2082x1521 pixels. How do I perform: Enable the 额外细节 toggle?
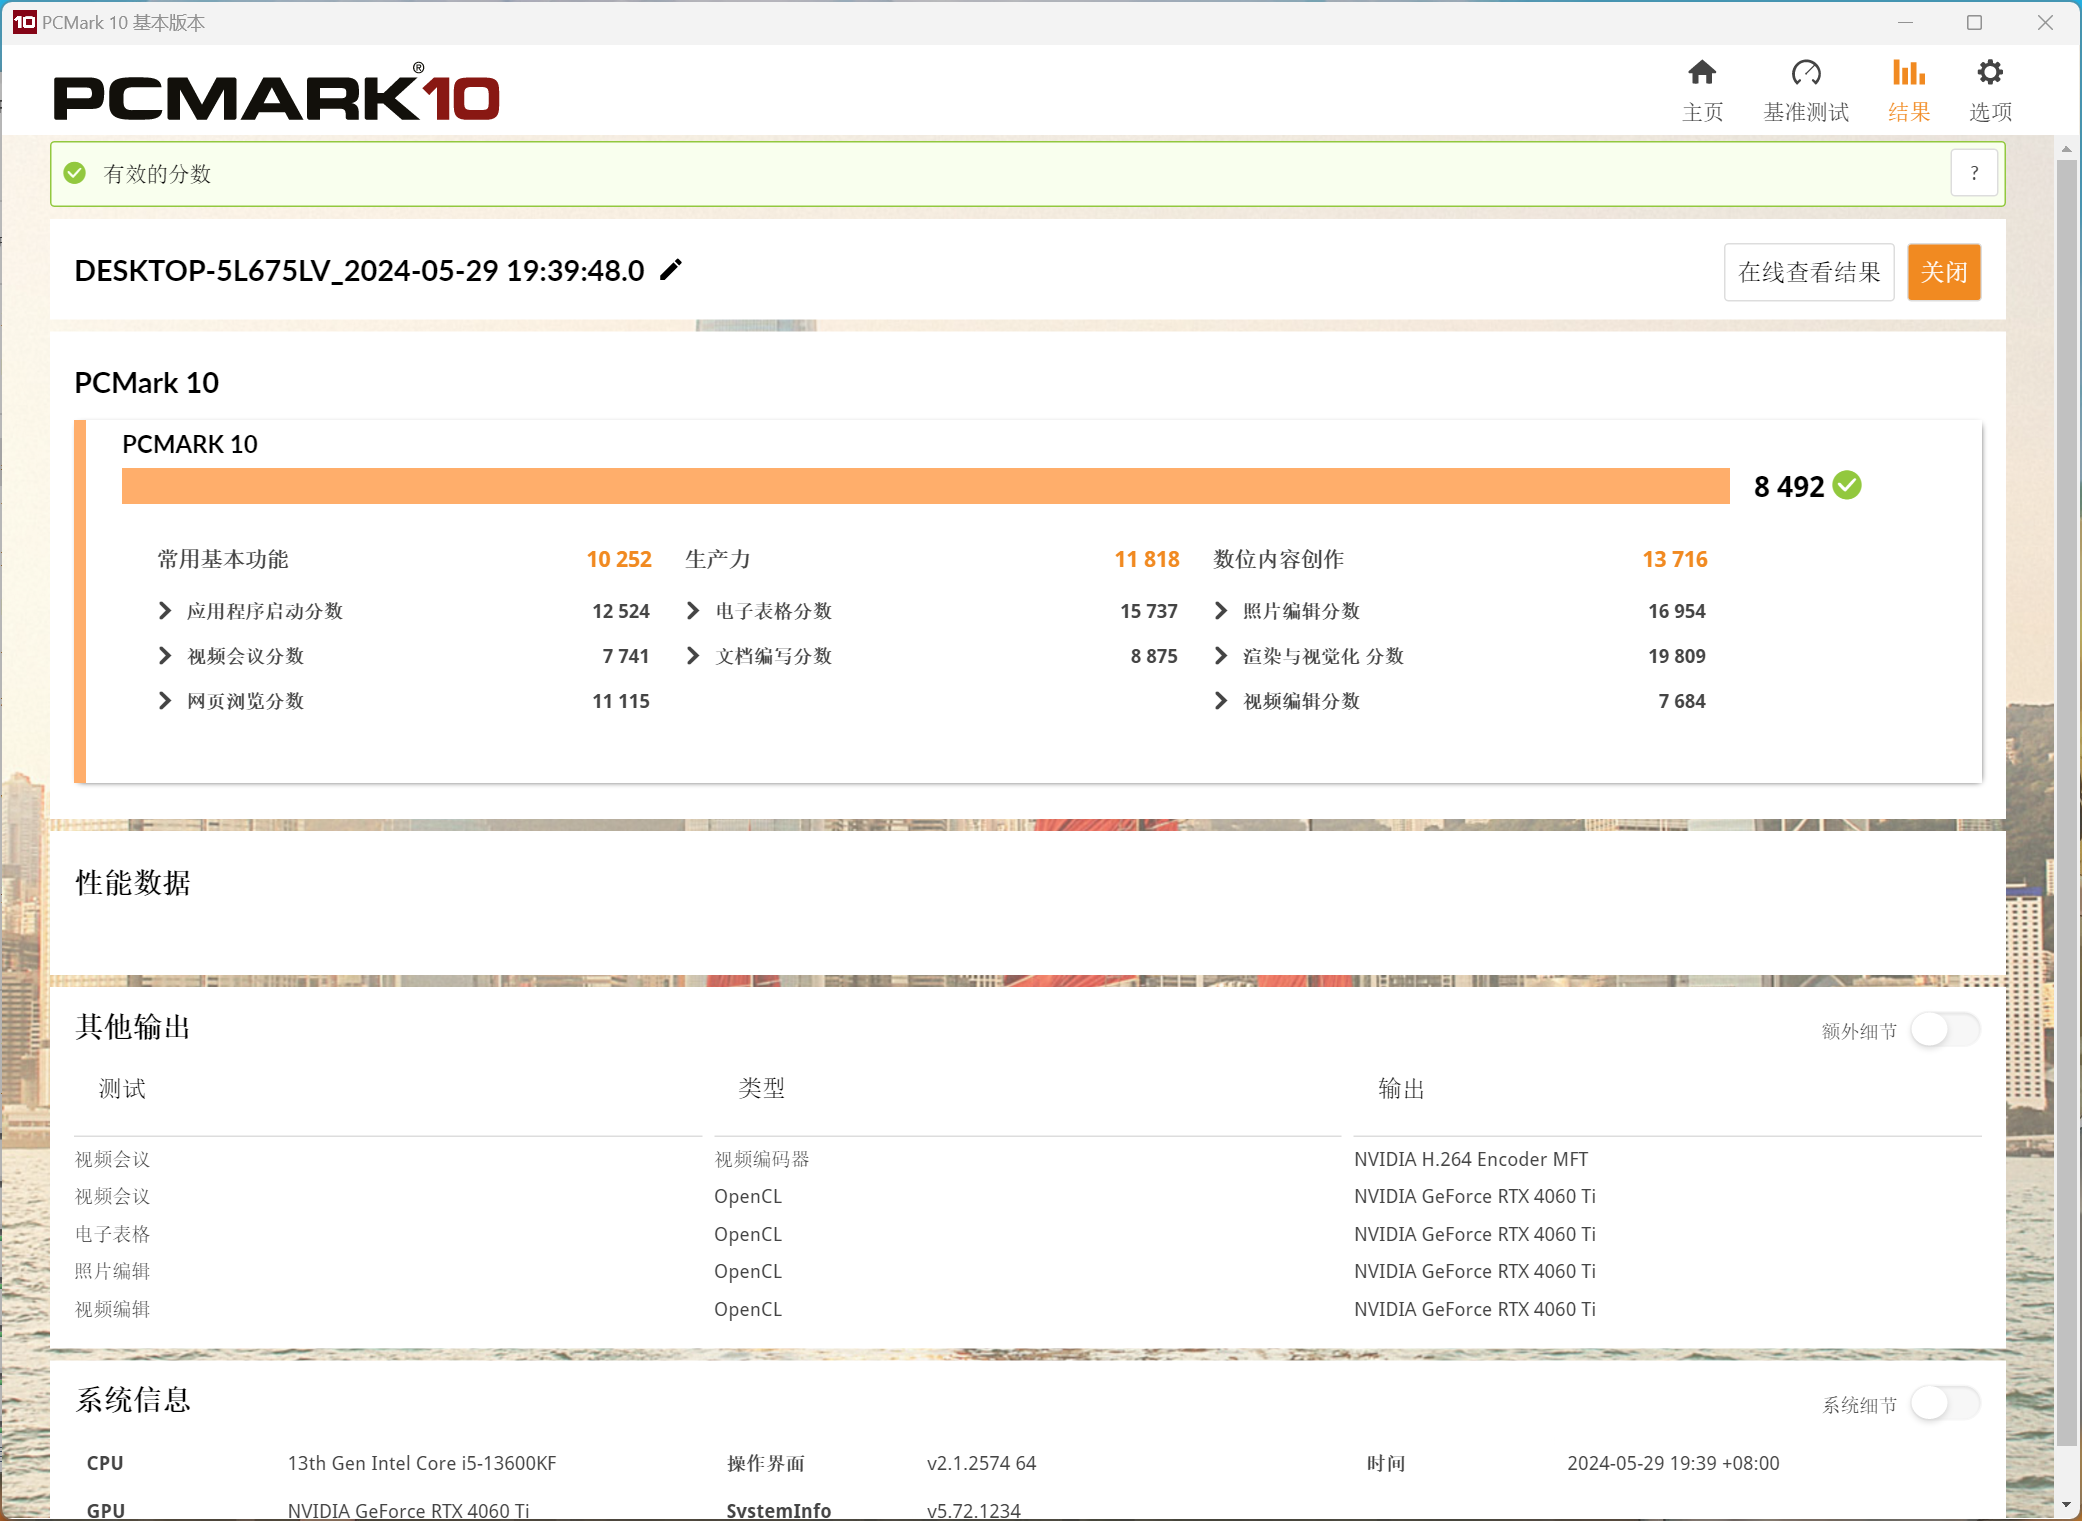tap(1944, 1030)
